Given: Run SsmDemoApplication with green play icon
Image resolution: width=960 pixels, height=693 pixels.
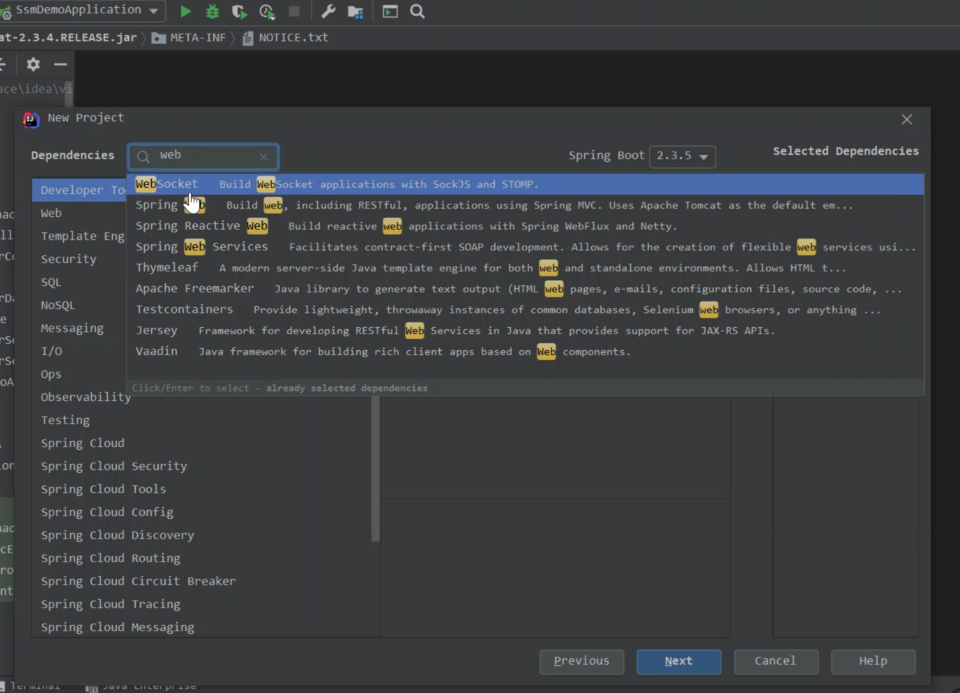Looking at the screenshot, I should [x=186, y=11].
